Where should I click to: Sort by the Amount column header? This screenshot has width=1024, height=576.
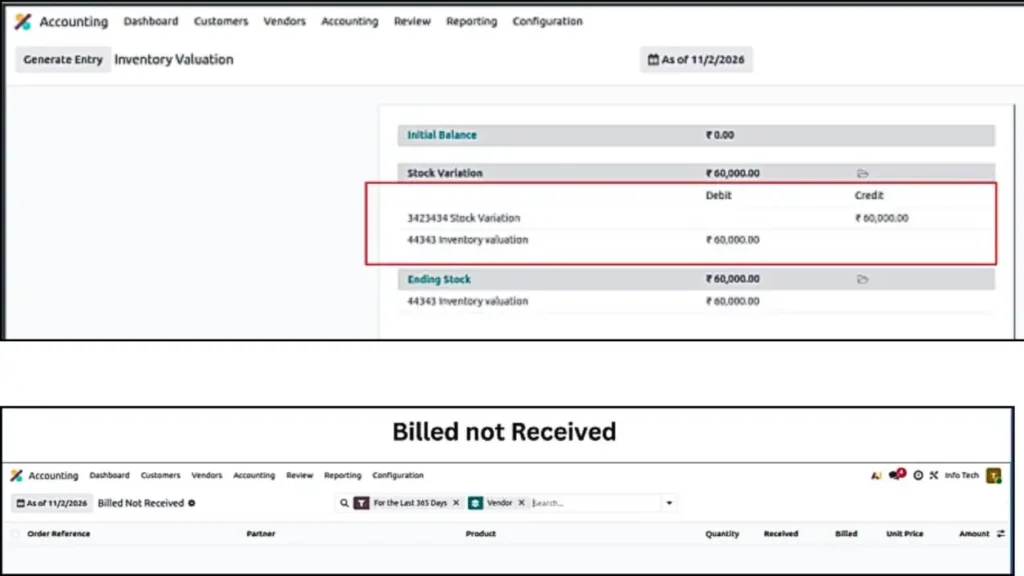[974, 534]
